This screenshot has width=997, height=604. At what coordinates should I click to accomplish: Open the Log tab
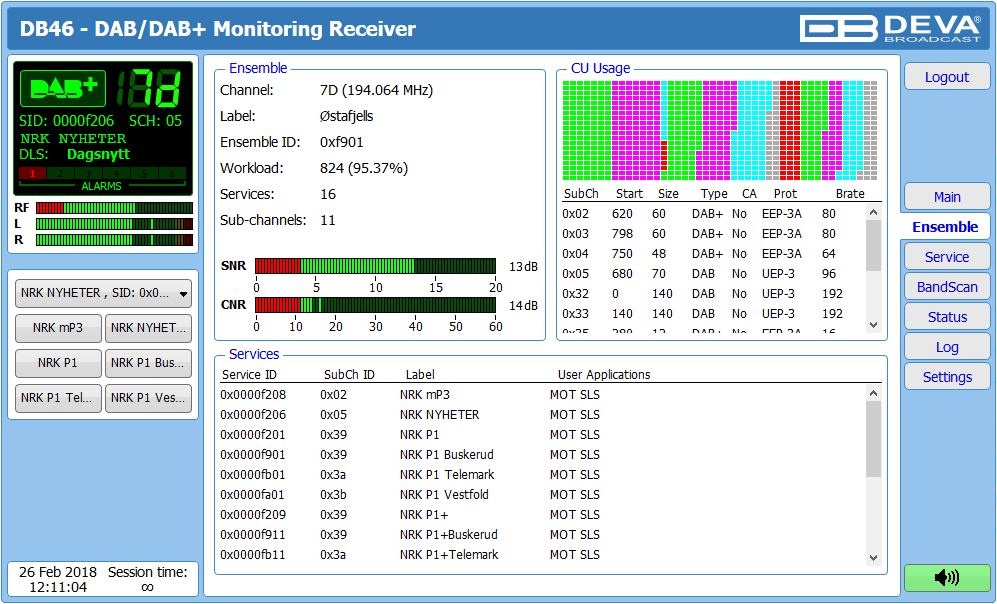947,347
